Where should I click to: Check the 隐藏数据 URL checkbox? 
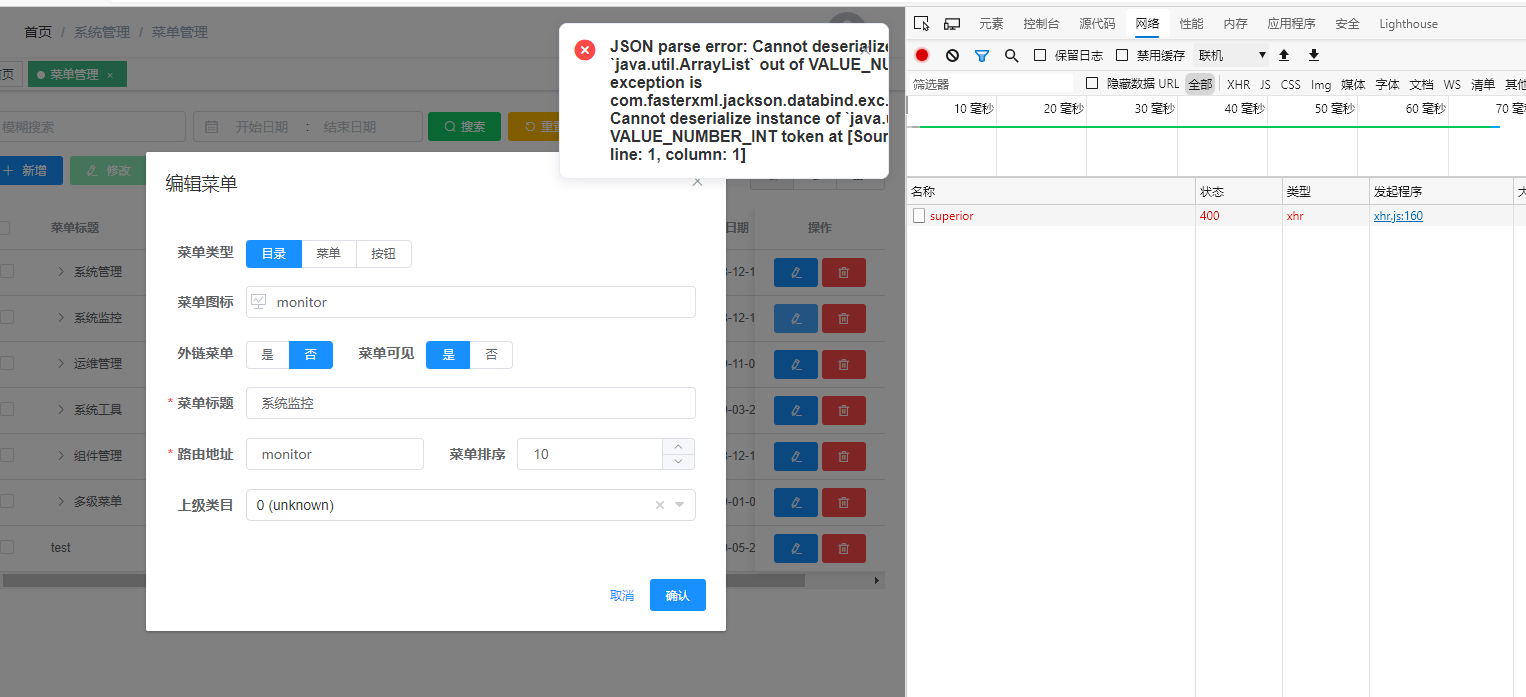click(x=1092, y=83)
